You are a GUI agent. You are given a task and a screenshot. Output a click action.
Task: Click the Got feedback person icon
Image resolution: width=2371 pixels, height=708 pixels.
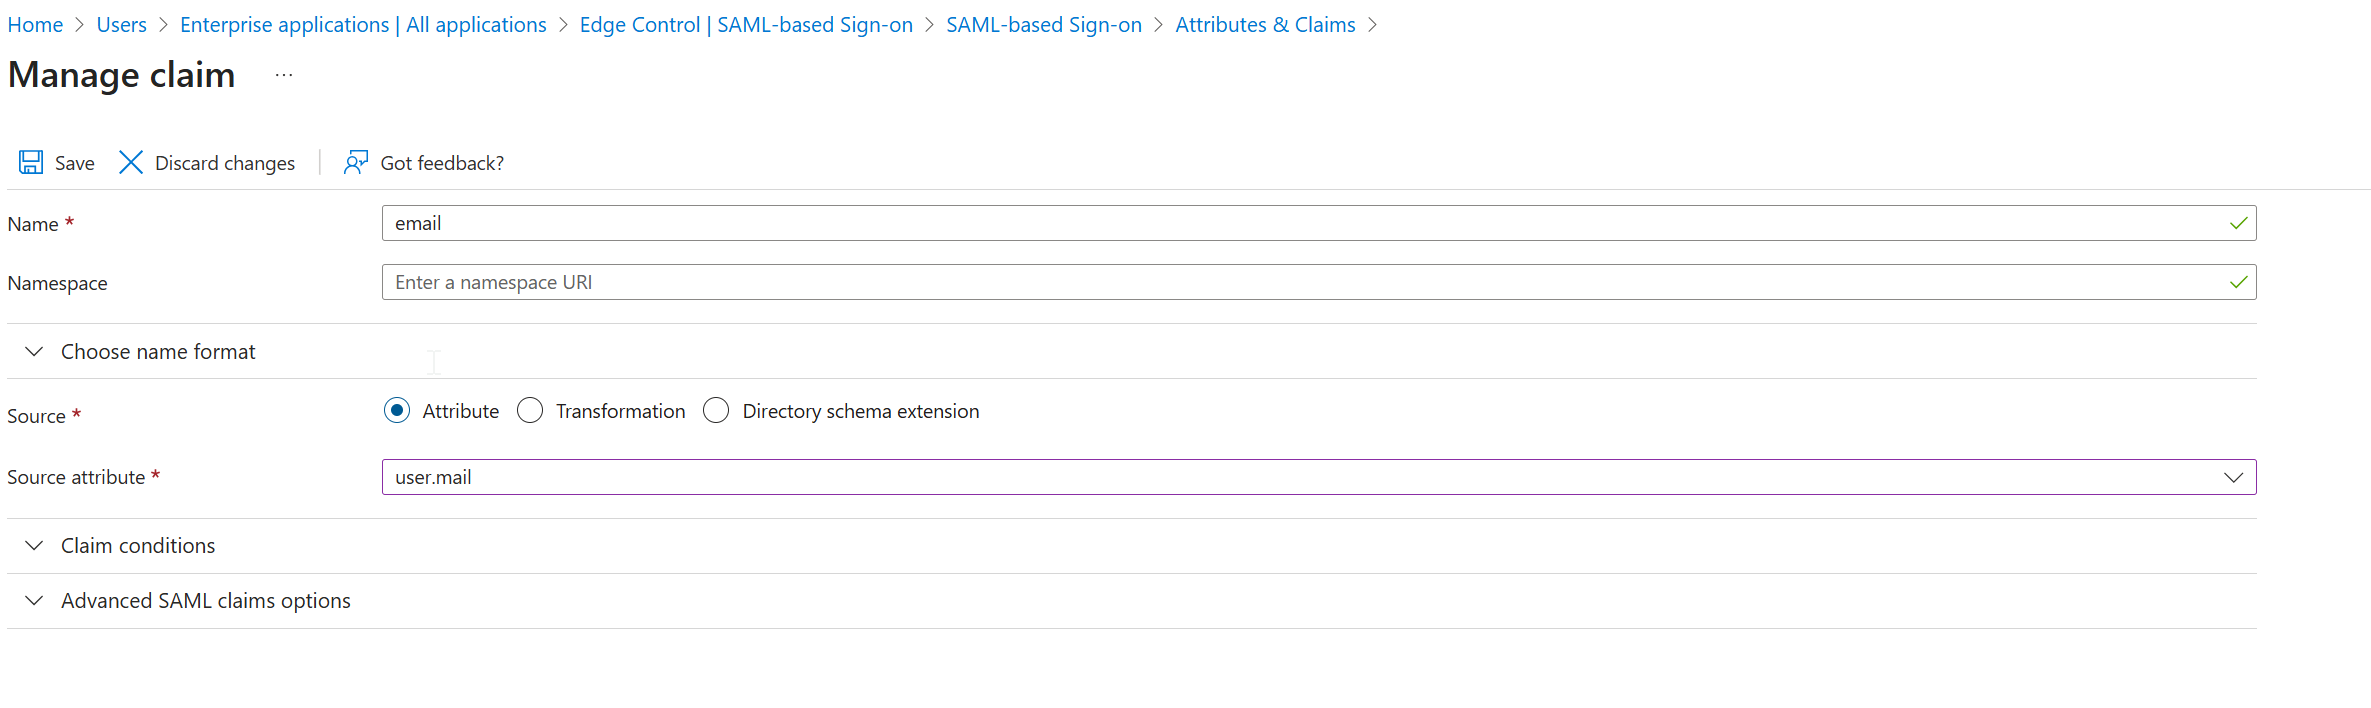click(x=355, y=162)
